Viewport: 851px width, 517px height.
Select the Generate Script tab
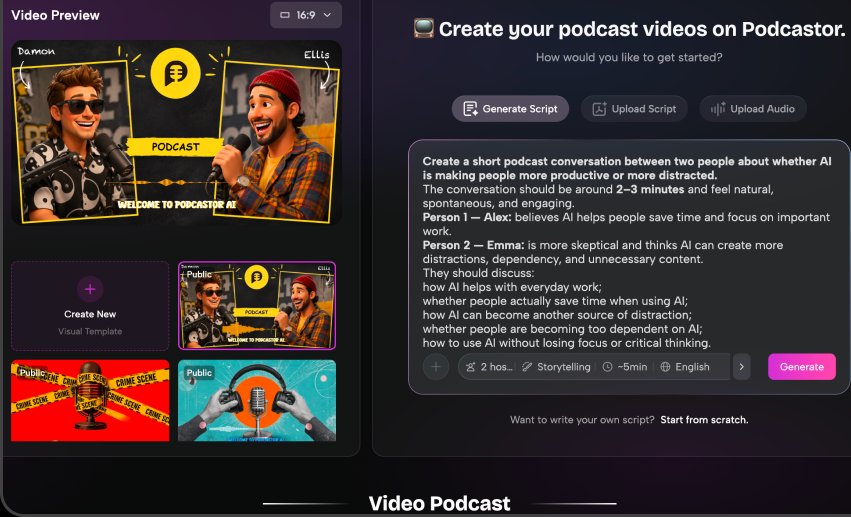510,109
